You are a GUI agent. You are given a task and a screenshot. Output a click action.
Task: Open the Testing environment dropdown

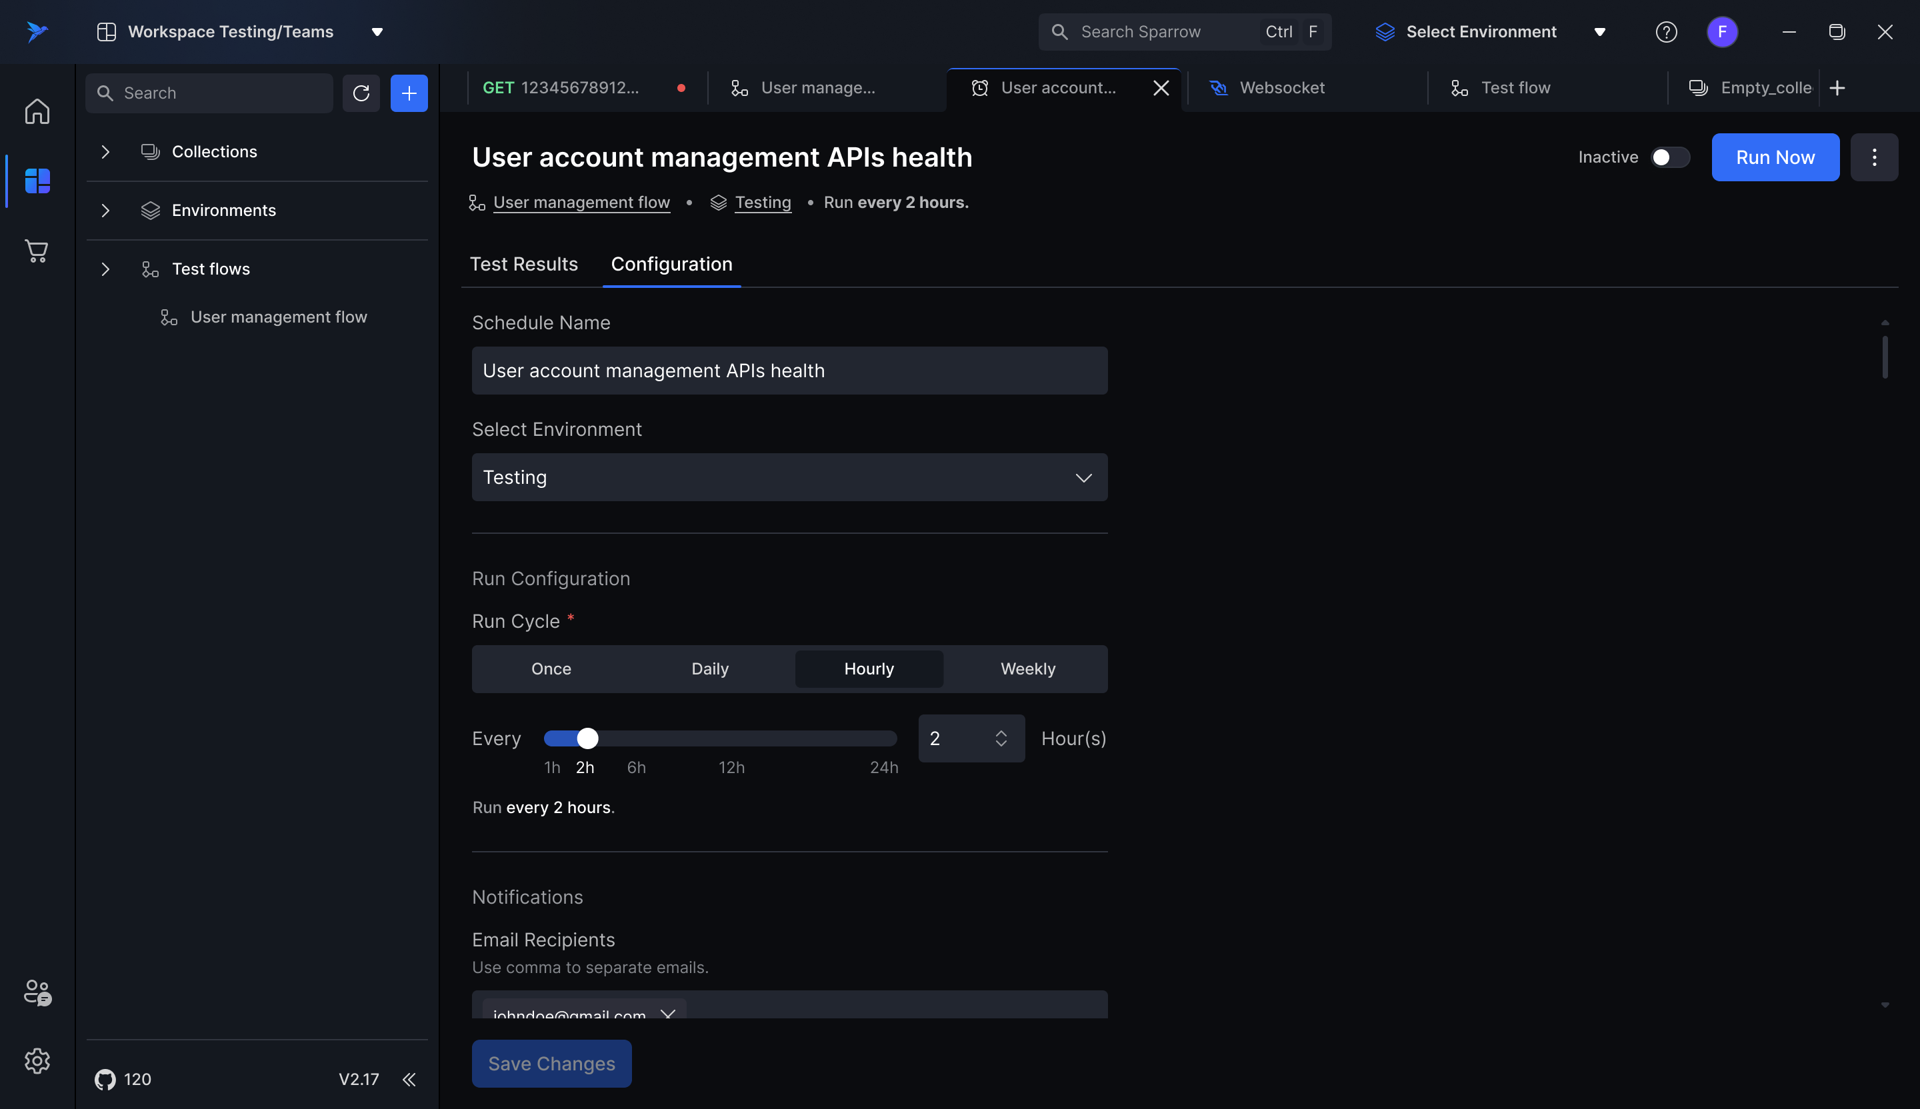pos(789,478)
